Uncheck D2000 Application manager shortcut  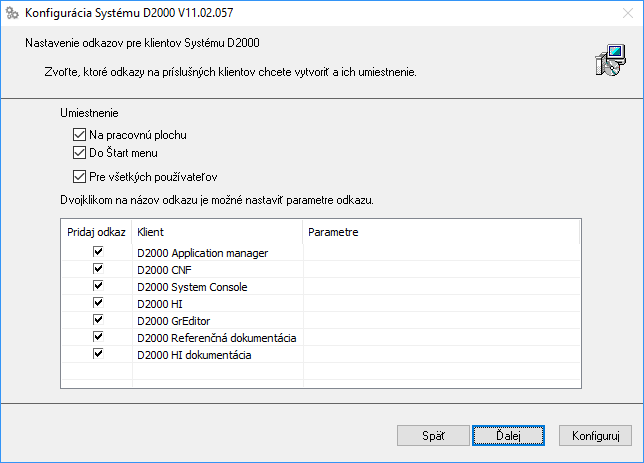pyautogui.click(x=98, y=253)
